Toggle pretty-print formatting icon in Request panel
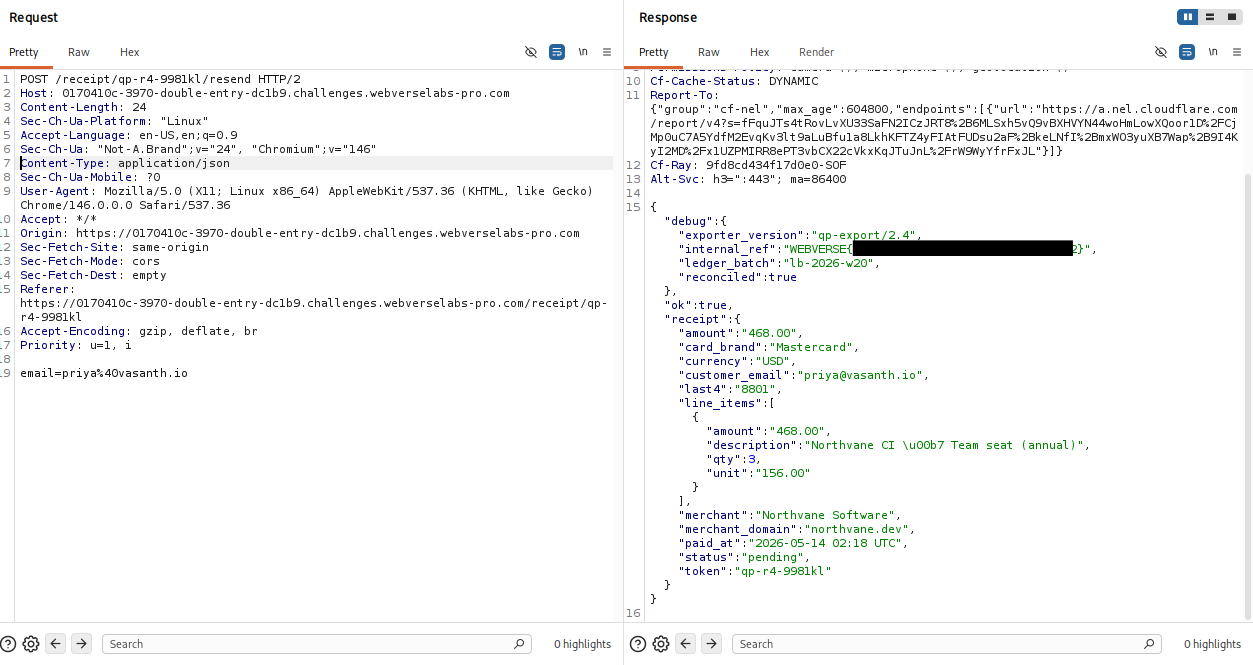The image size is (1253, 665). click(557, 52)
